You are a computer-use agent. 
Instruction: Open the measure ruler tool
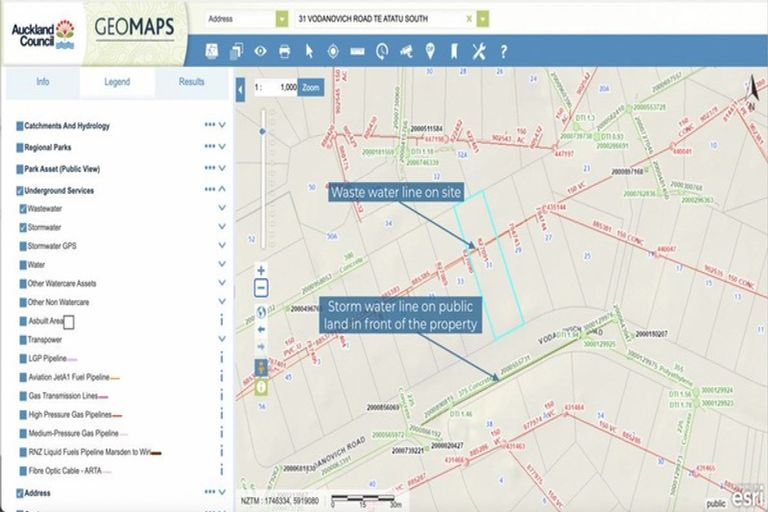[356, 51]
